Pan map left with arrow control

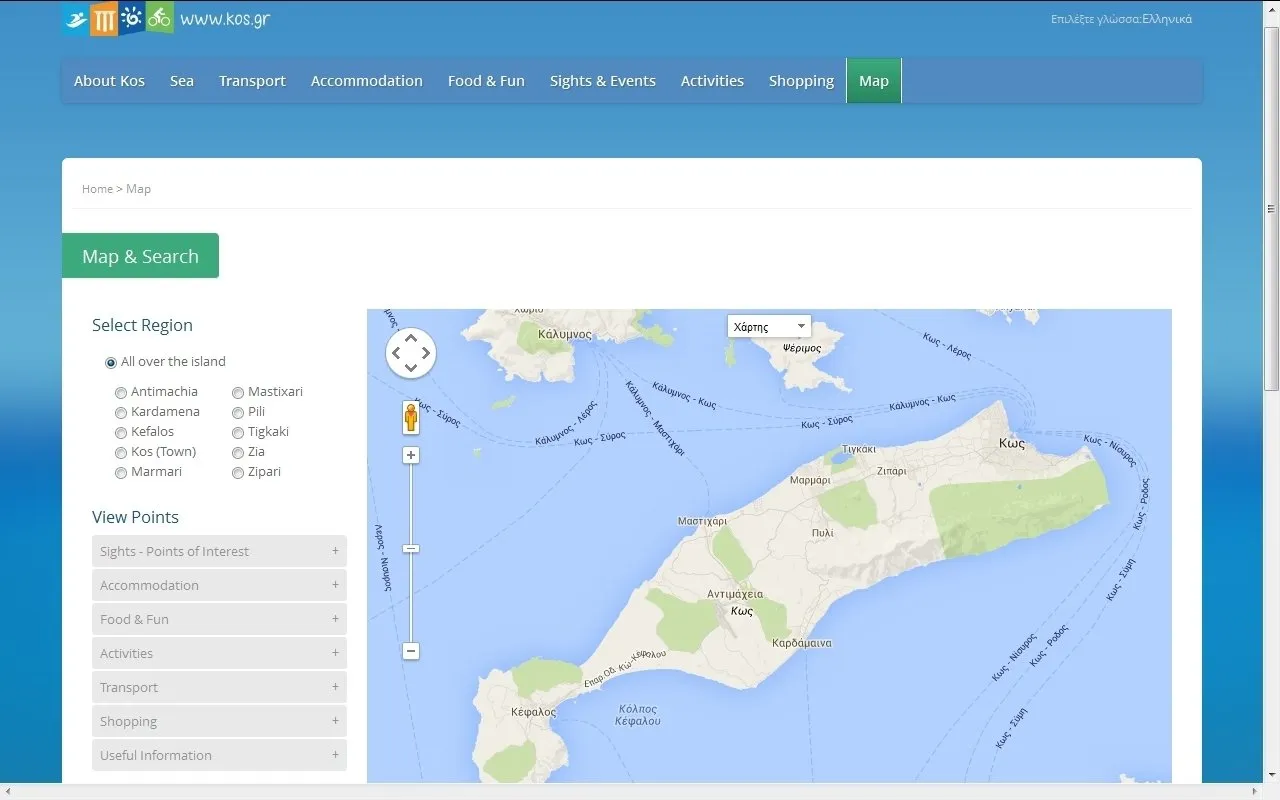pyautogui.click(x=396, y=353)
